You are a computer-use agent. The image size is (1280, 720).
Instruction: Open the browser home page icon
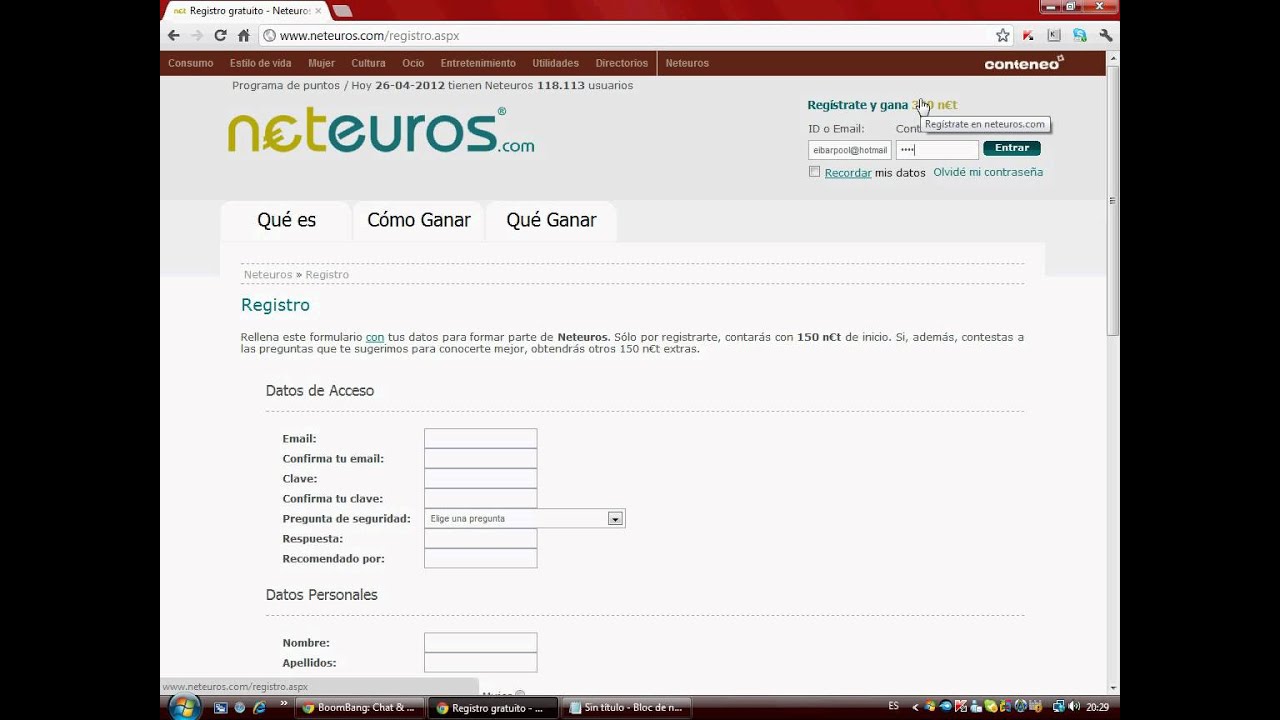244,35
